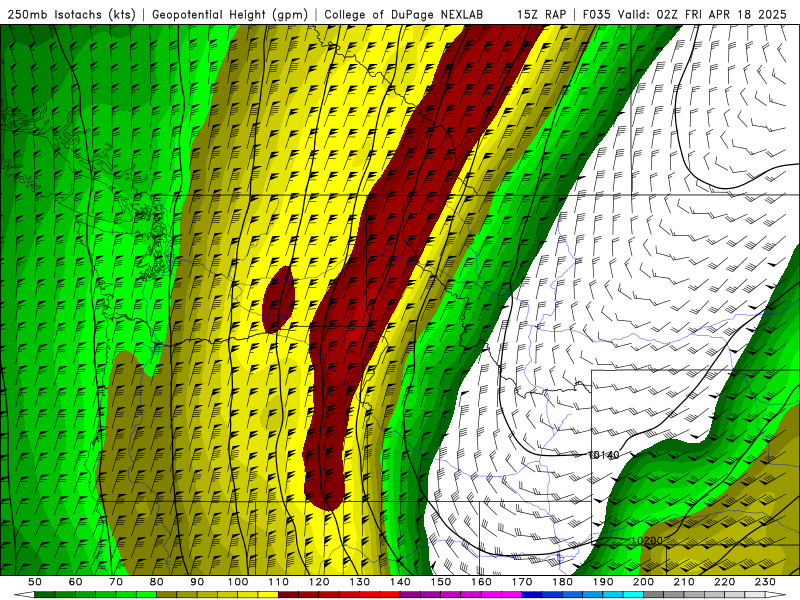Click the "10200" height contour label
800x600 pixels.
point(647,540)
